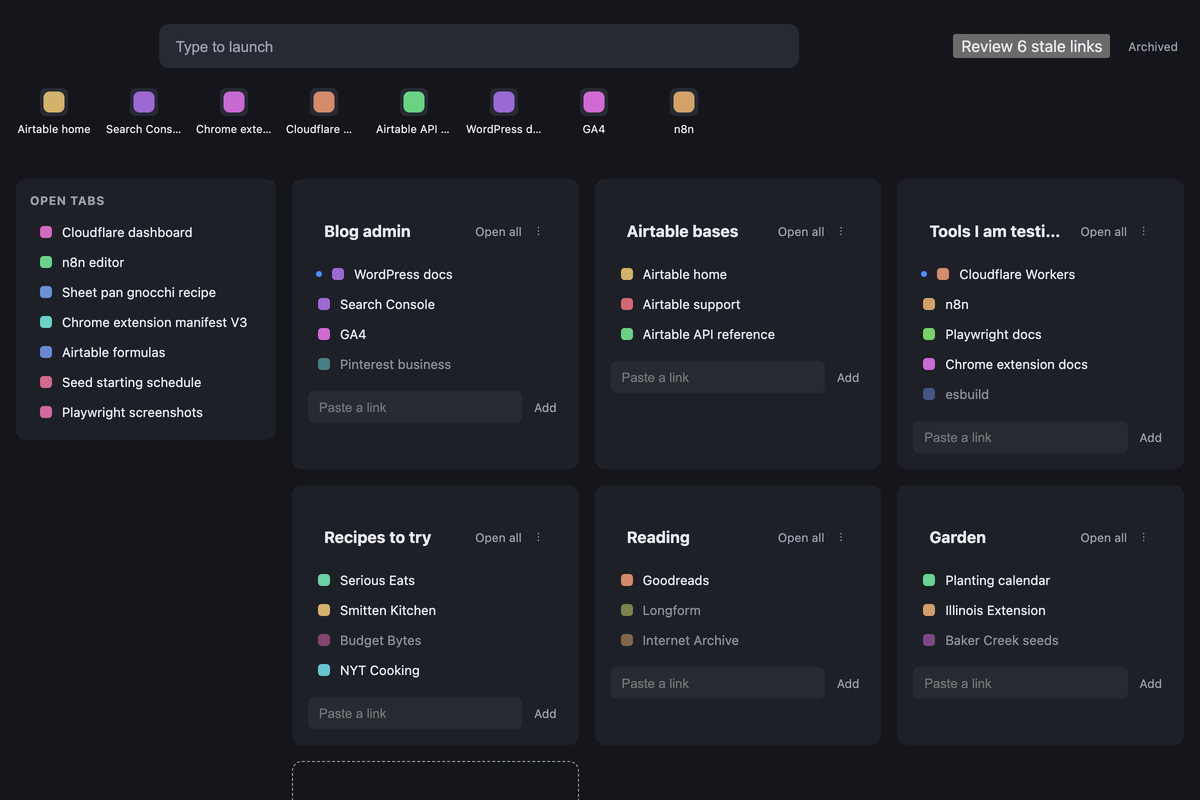The image size is (1200, 800).
Task: Click Paste a link field in Garden
Action: click(1020, 683)
